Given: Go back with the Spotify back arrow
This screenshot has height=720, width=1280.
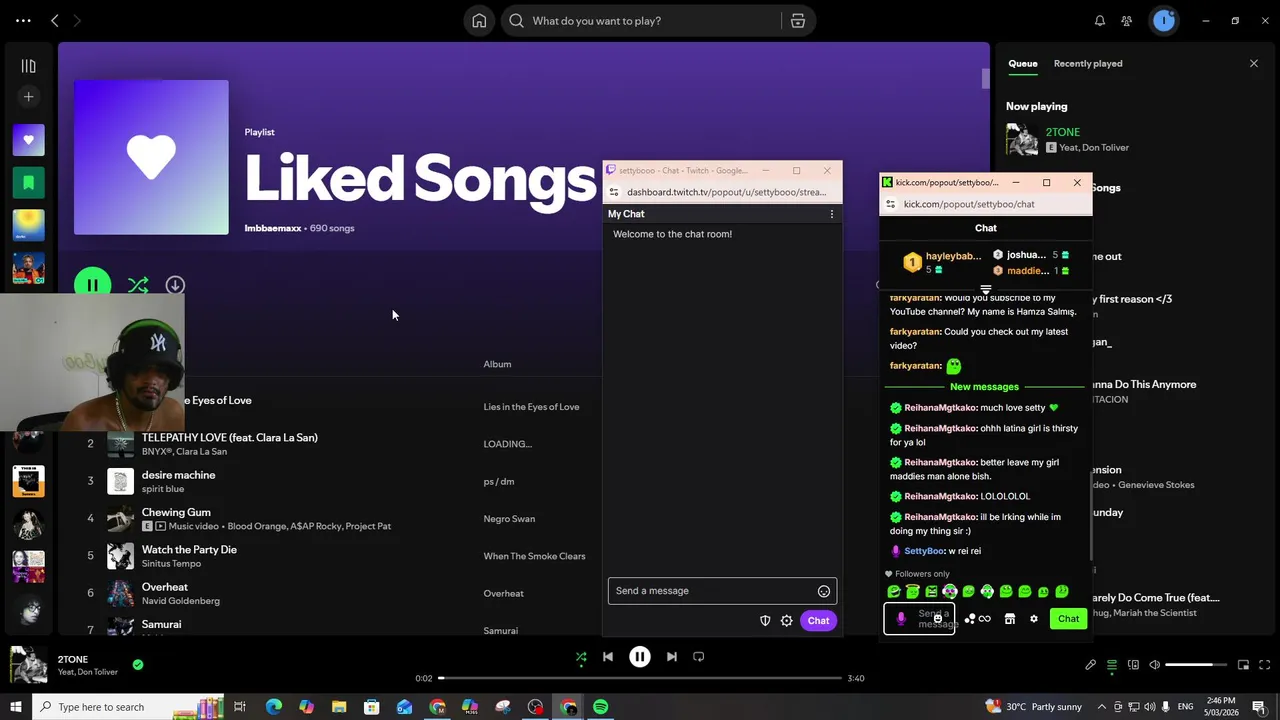Looking at the screenshot, I should (55, 21).
